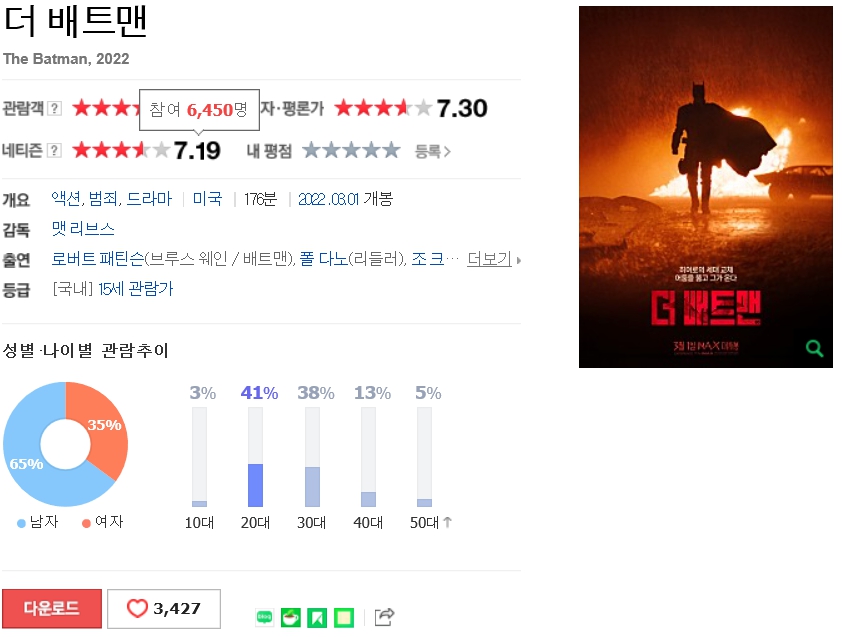Click the green bookmark share icon
The image size is (842, 637).
(317, 618)
